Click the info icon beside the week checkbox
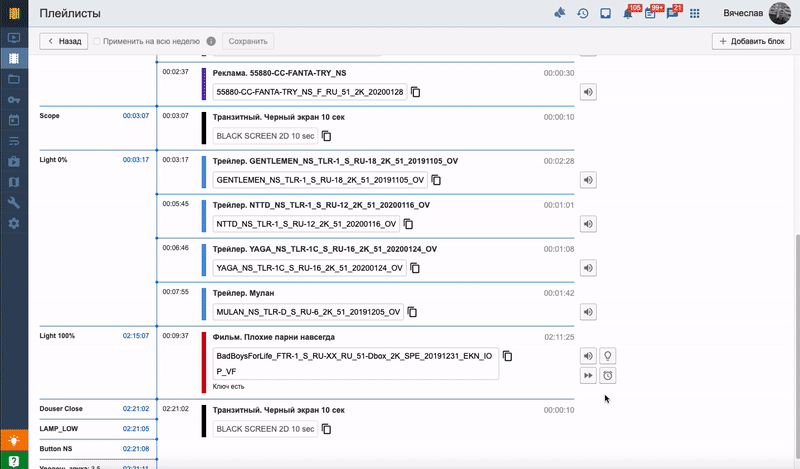 click(211, 41)
